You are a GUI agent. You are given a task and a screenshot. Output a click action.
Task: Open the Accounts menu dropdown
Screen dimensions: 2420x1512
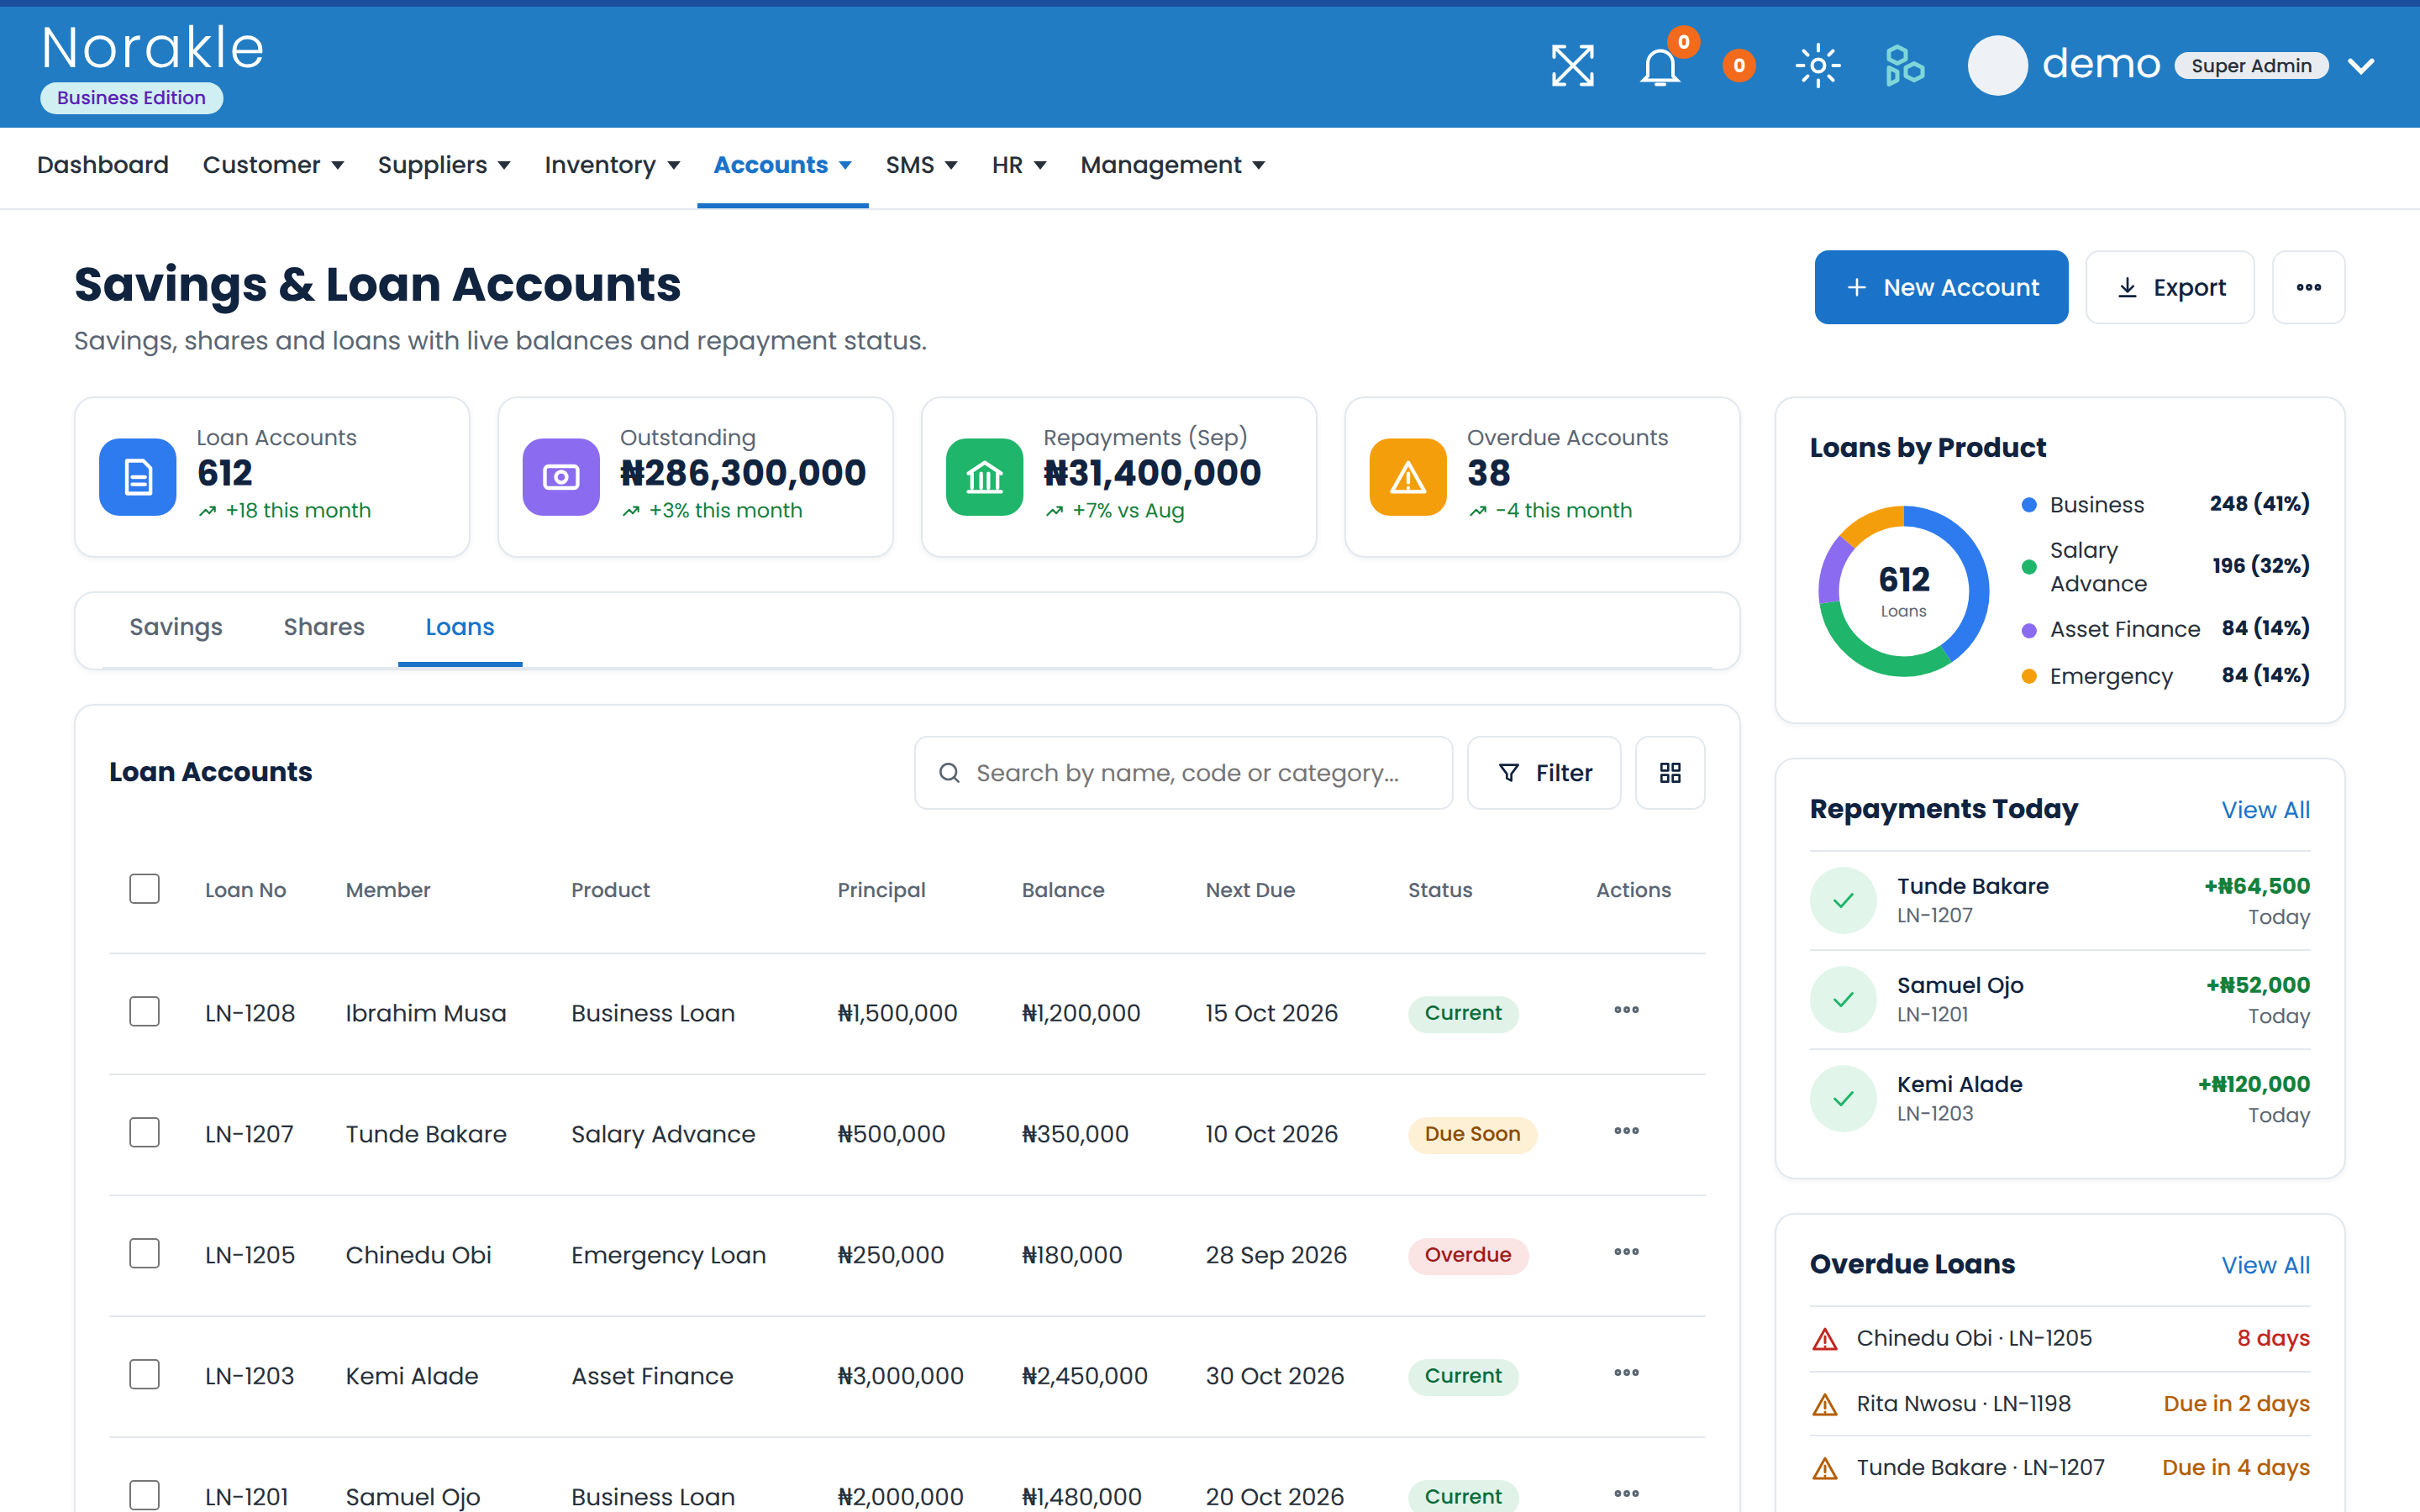(782, 165)
